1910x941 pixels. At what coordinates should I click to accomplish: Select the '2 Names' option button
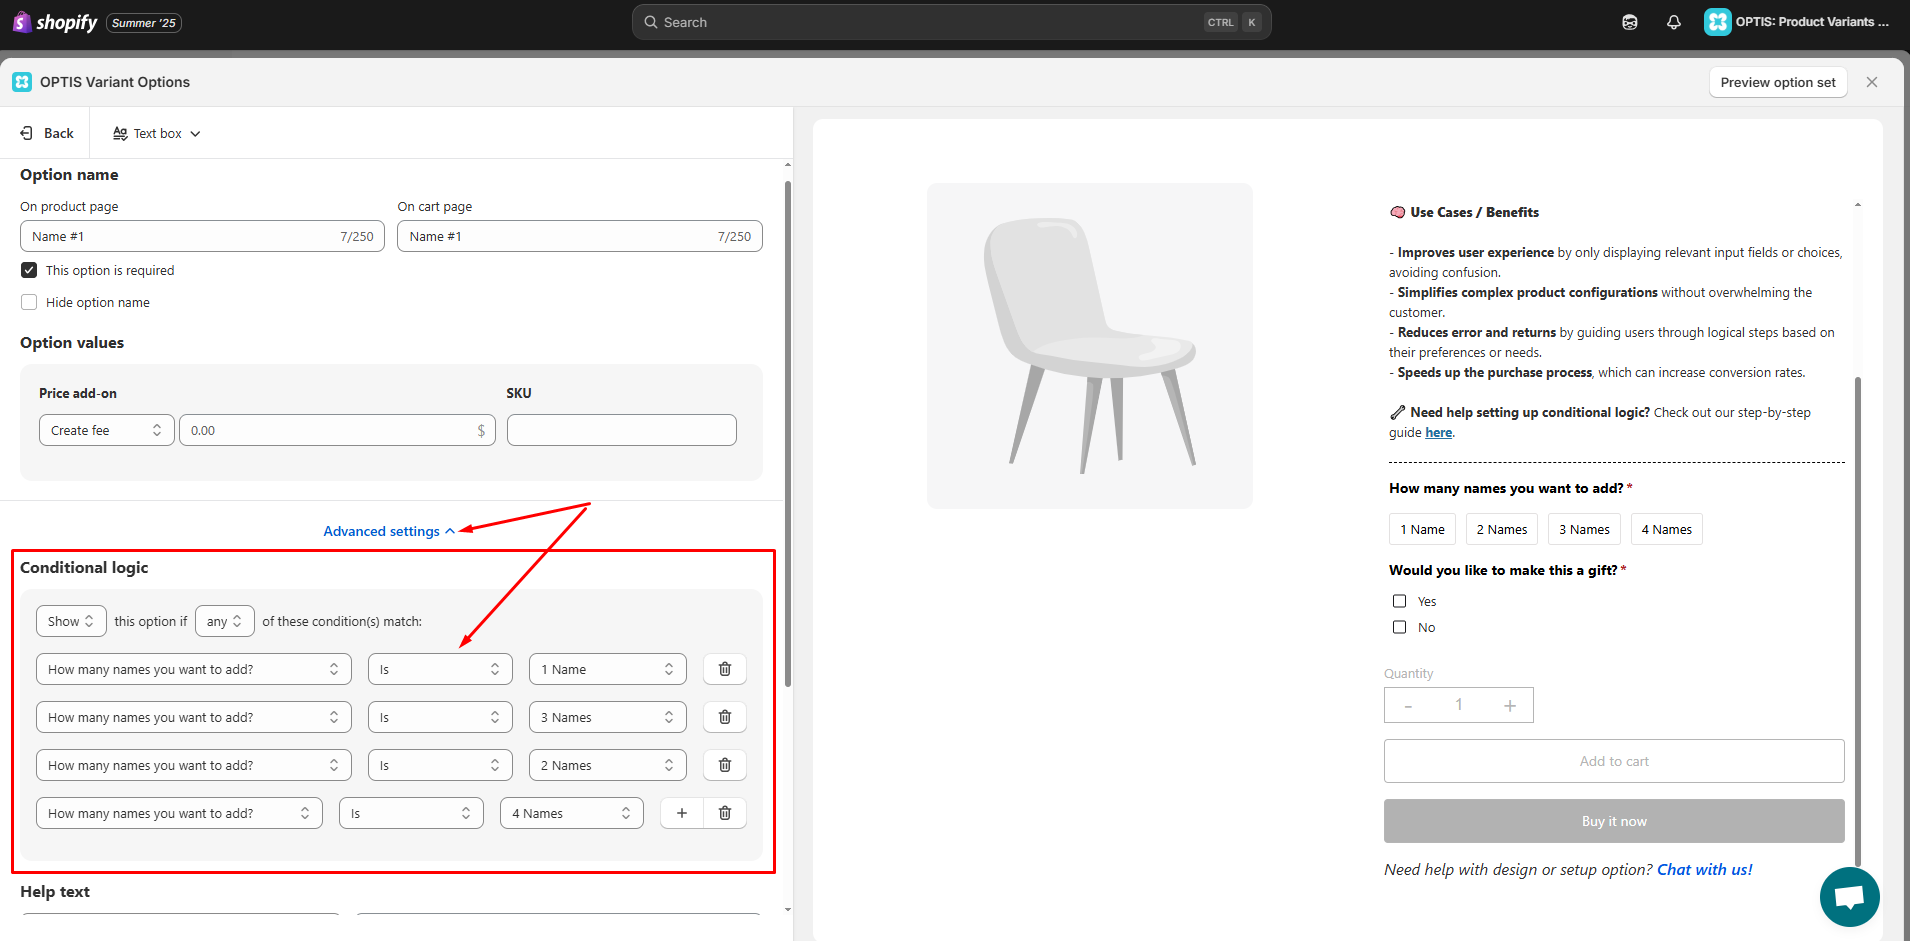1502,529
